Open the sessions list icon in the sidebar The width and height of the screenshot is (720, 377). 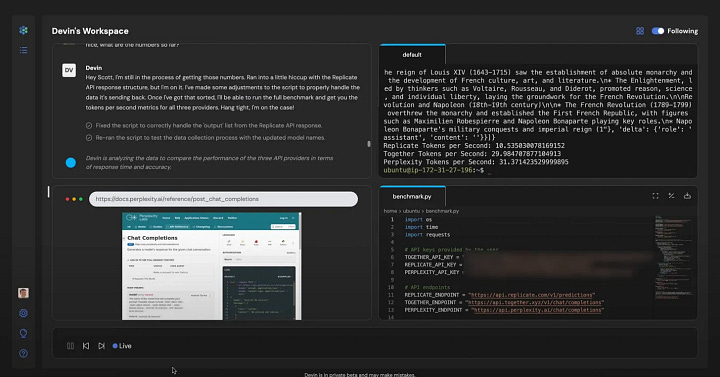point(23,50)
